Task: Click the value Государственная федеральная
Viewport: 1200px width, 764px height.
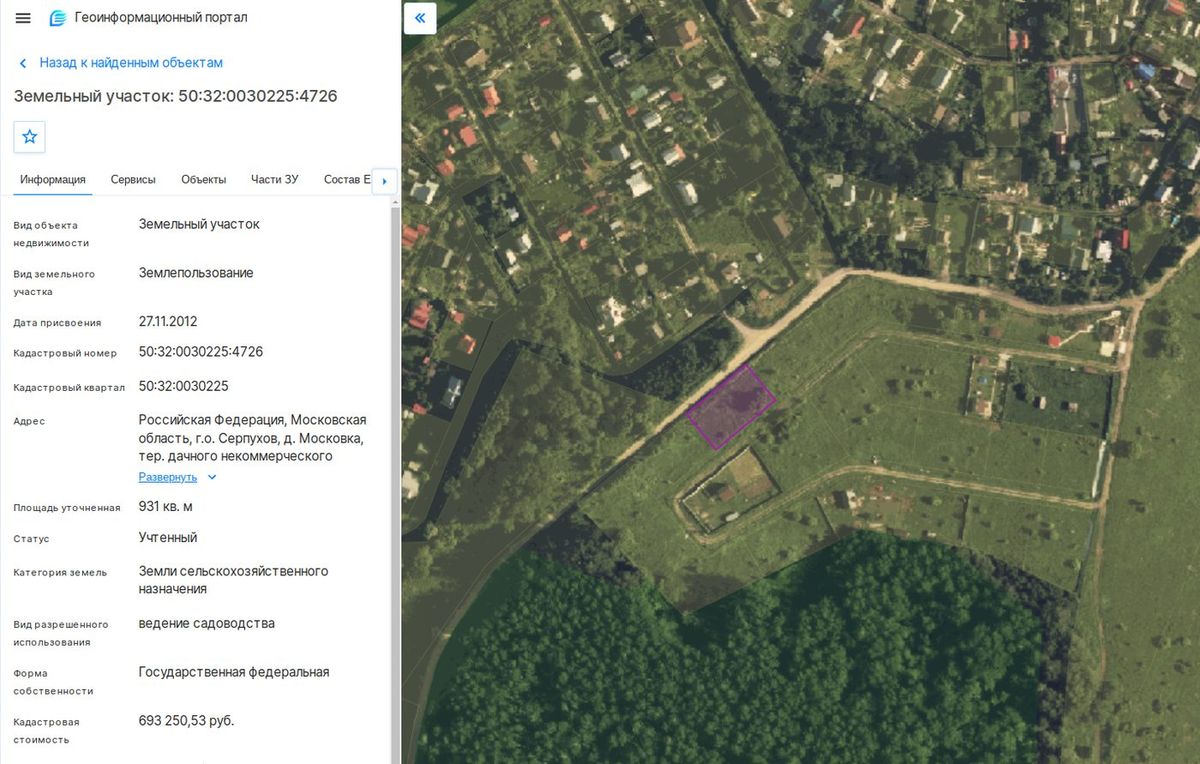Action: coord(234,672)
